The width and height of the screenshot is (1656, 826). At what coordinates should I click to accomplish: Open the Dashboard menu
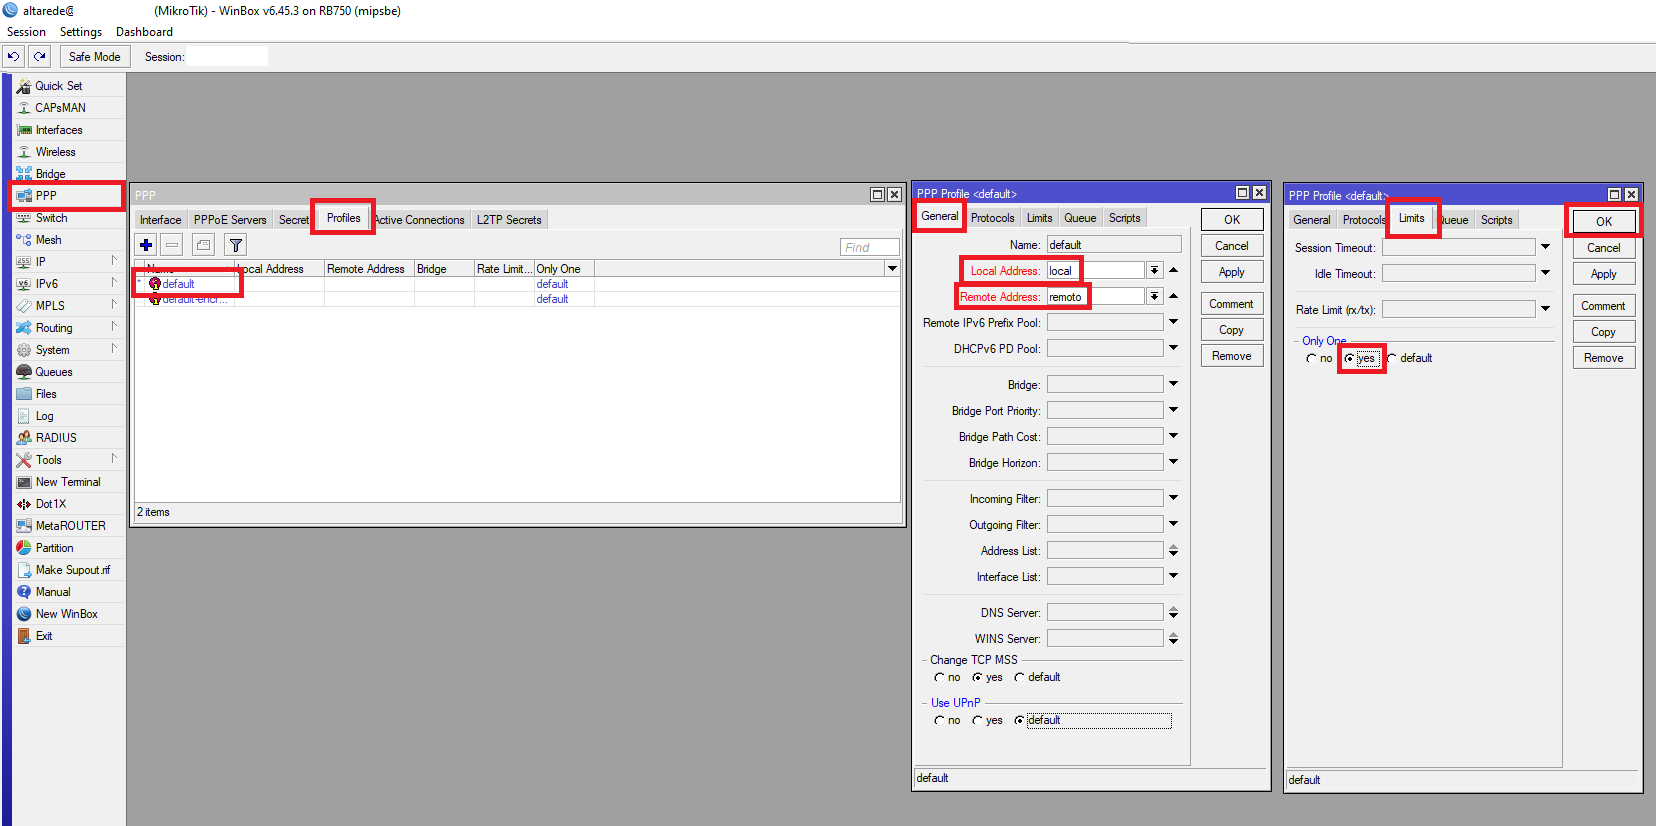click(144, 32)
